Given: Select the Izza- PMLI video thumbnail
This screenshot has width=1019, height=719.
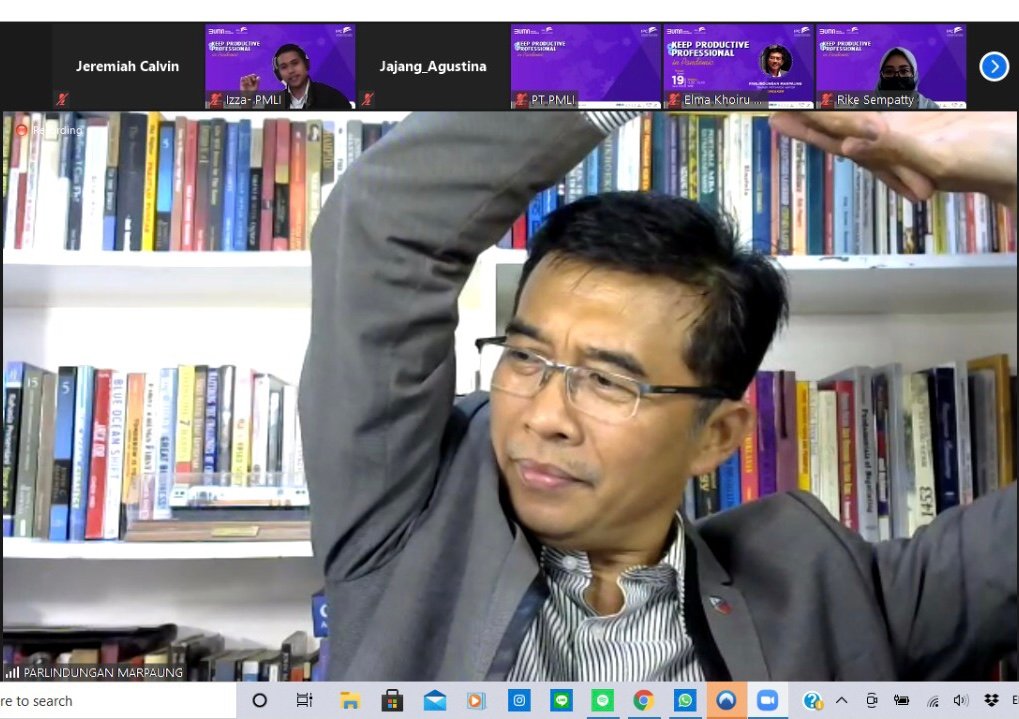Looking at the screenshot, I should (x=280, y=66).
